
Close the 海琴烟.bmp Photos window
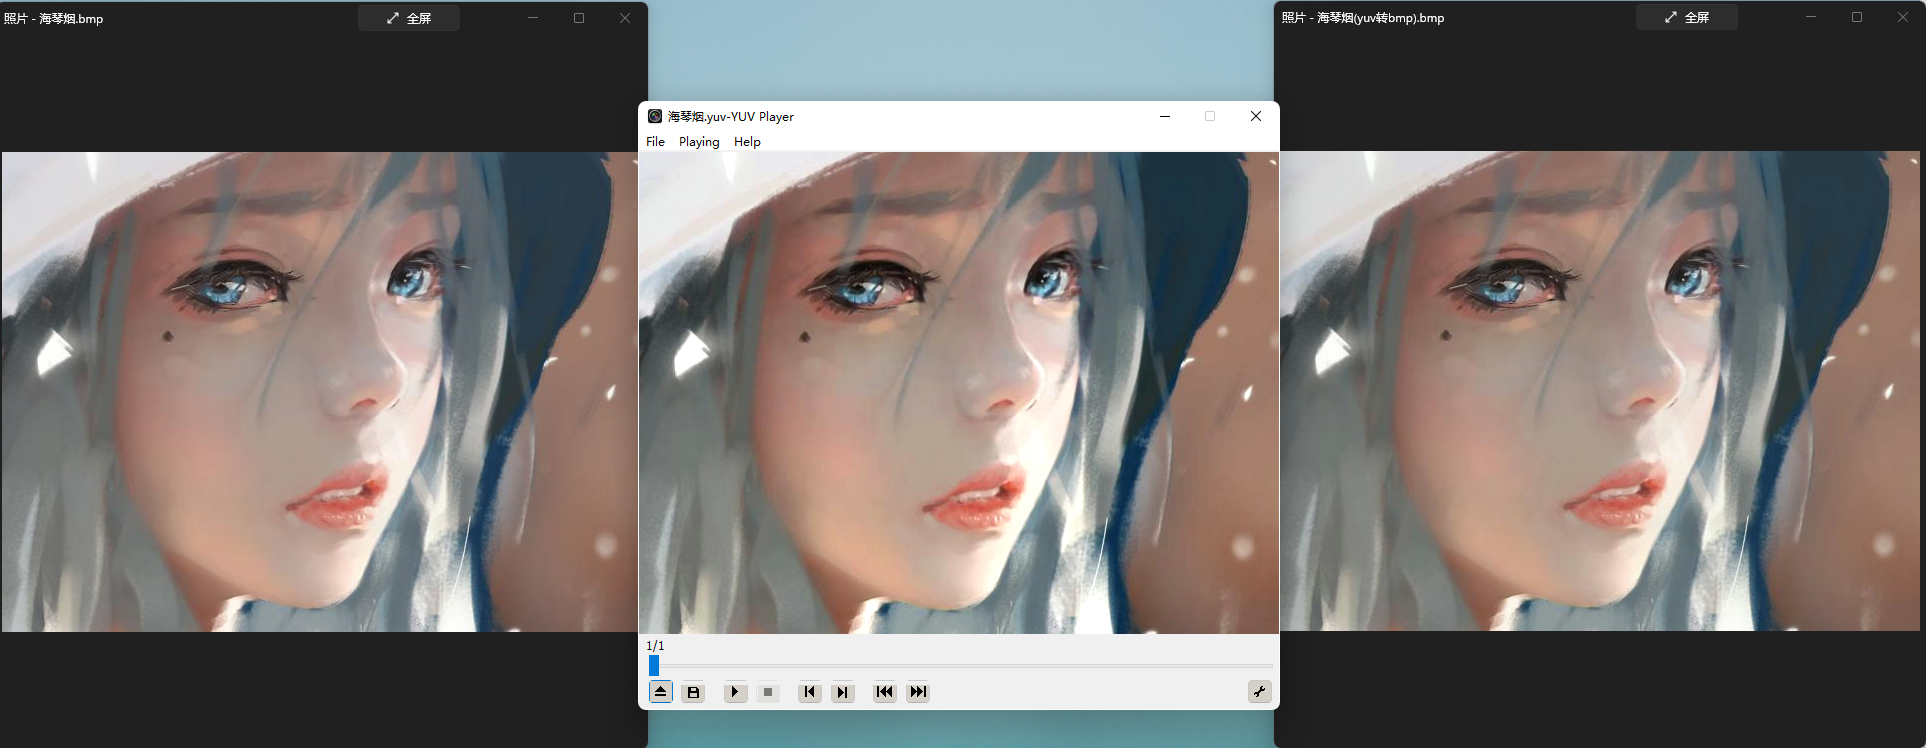coord(625,18)
